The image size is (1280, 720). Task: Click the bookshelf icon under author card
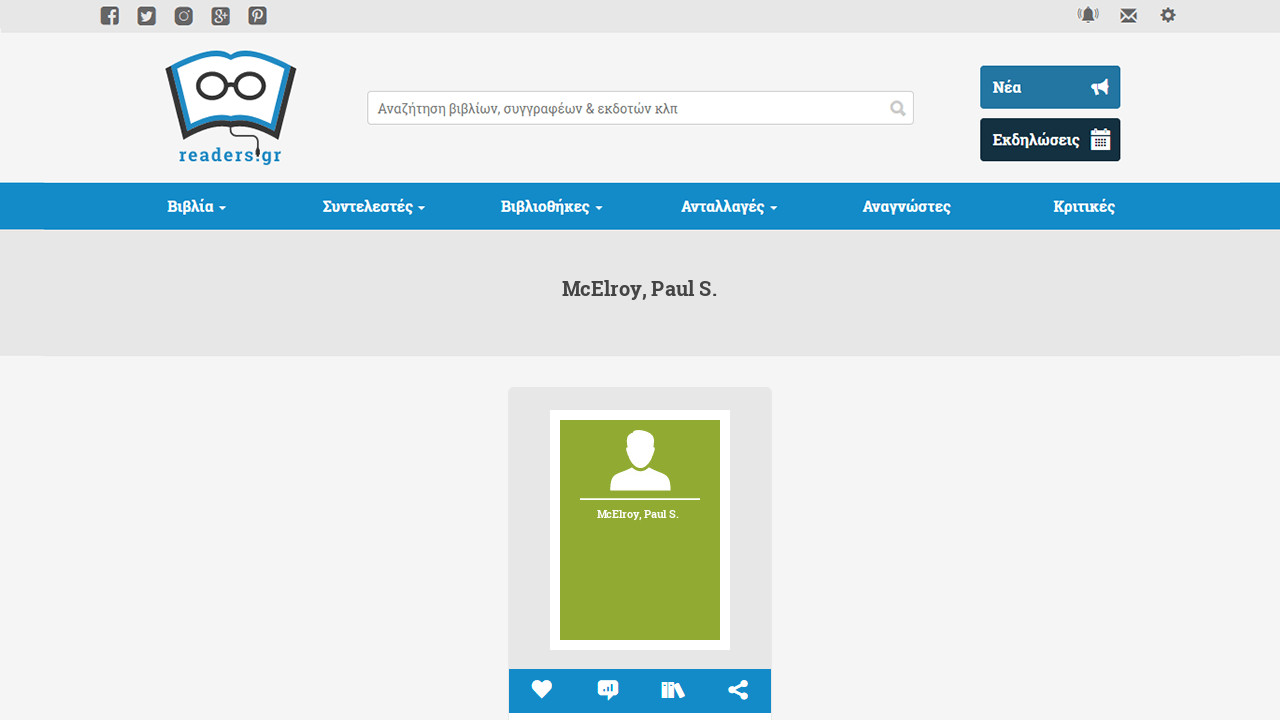(673, 690)
